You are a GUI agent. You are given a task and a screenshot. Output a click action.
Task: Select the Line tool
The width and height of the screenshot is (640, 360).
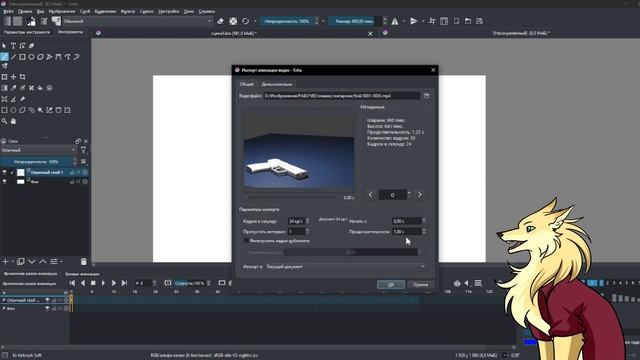point(13,57)
